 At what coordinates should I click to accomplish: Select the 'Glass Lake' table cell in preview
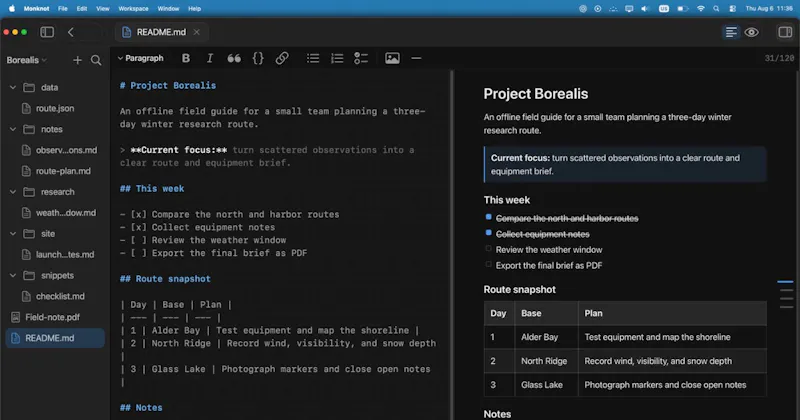point(546,385)
